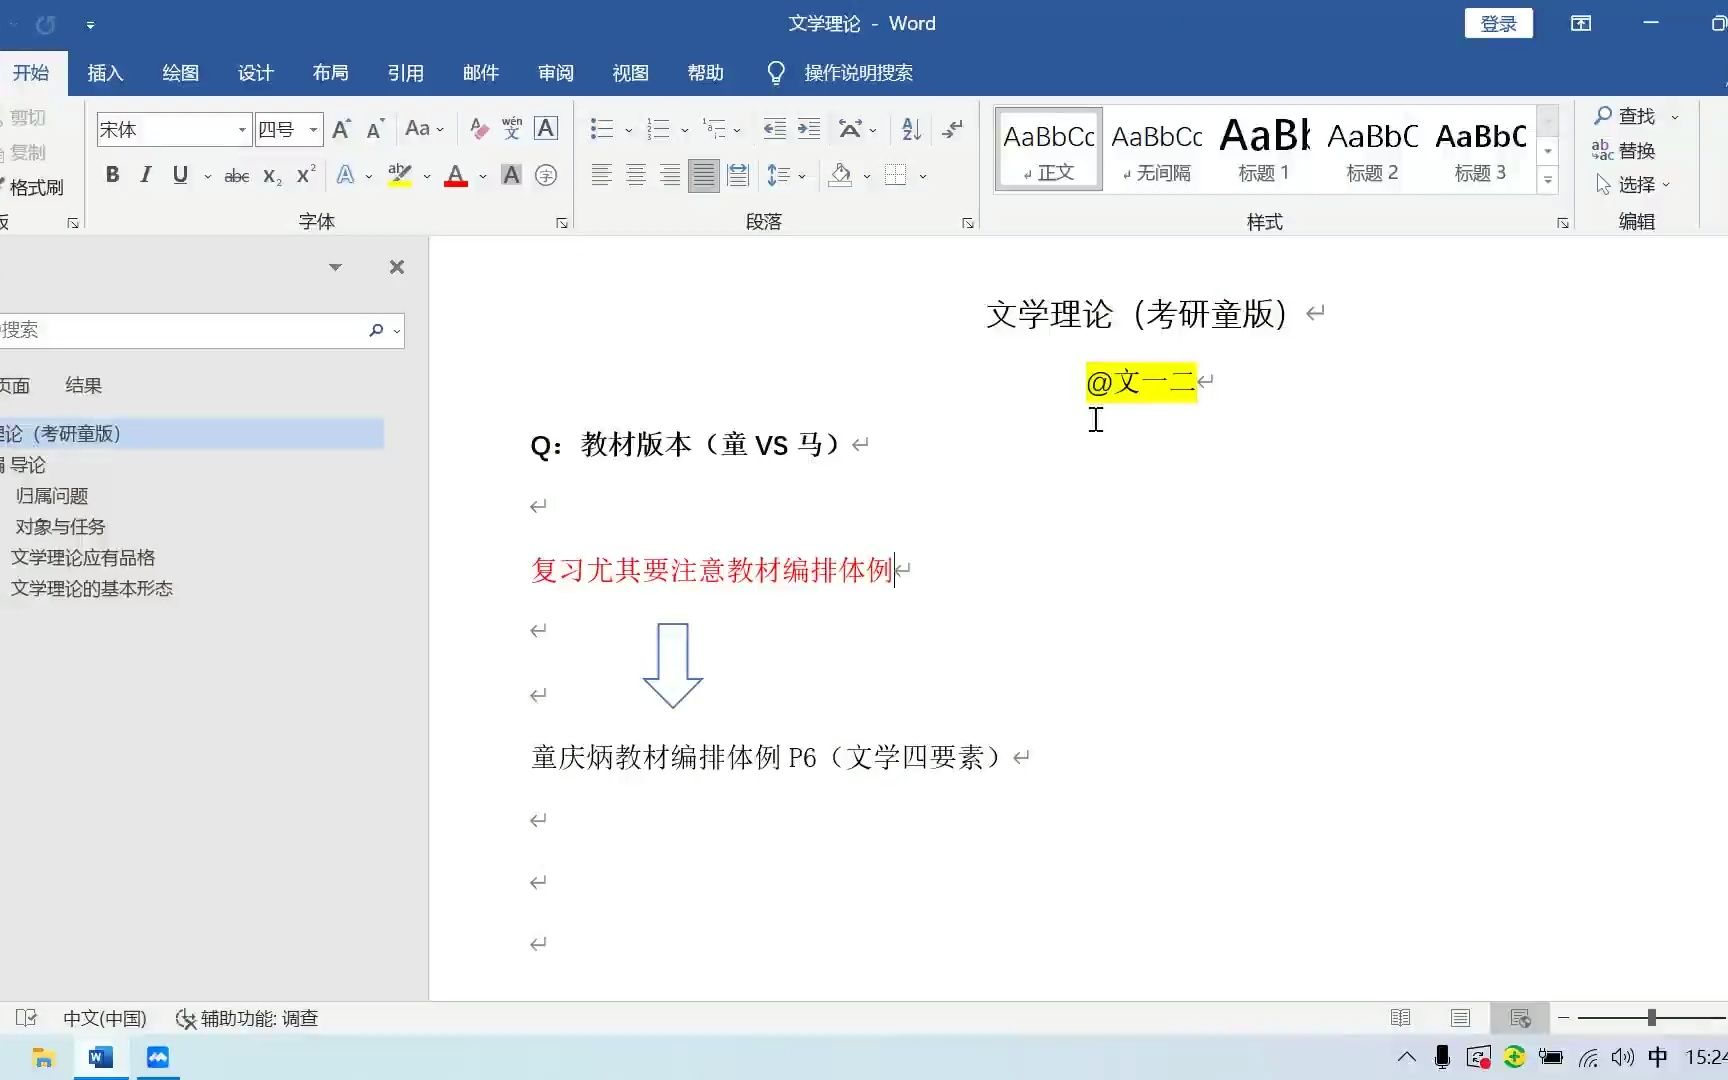Toggle bold formatting
This screenshot has width=1728, height=1080.
point(112,175)
